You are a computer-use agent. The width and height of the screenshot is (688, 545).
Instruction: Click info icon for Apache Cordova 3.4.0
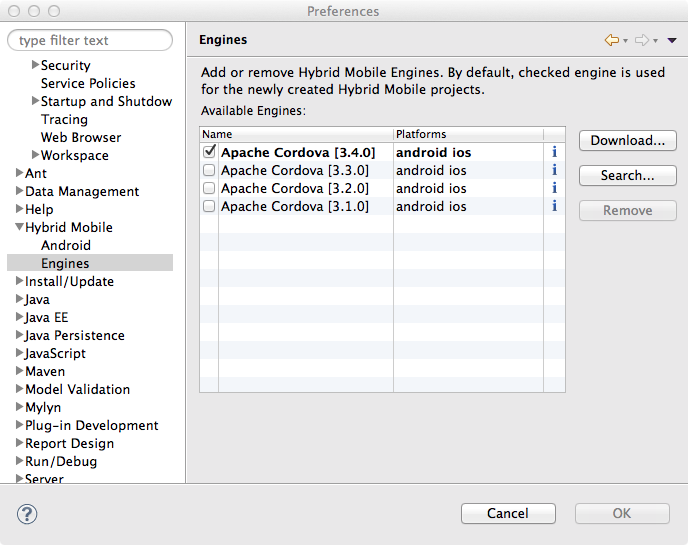[554, 153]
